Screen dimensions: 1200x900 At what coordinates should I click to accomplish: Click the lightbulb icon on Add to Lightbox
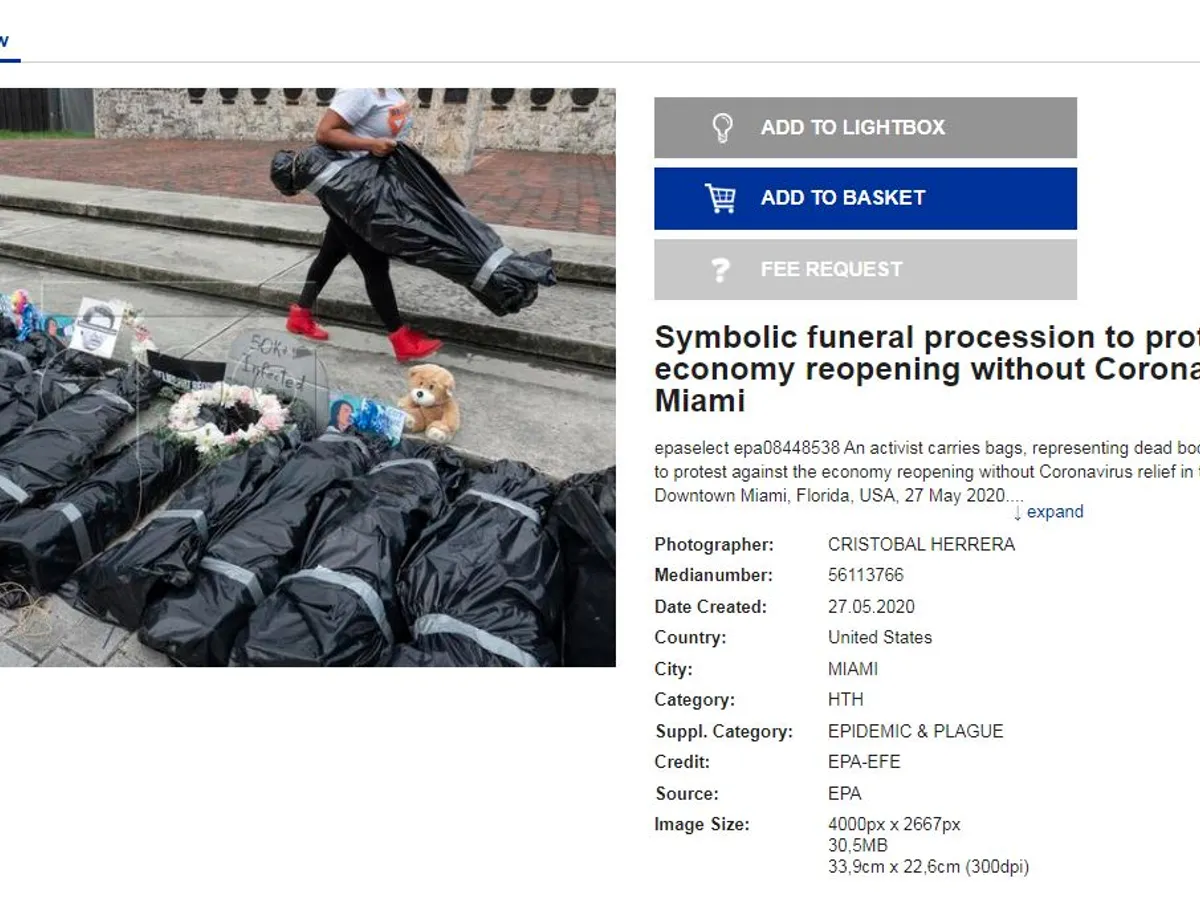pos(721,127)
